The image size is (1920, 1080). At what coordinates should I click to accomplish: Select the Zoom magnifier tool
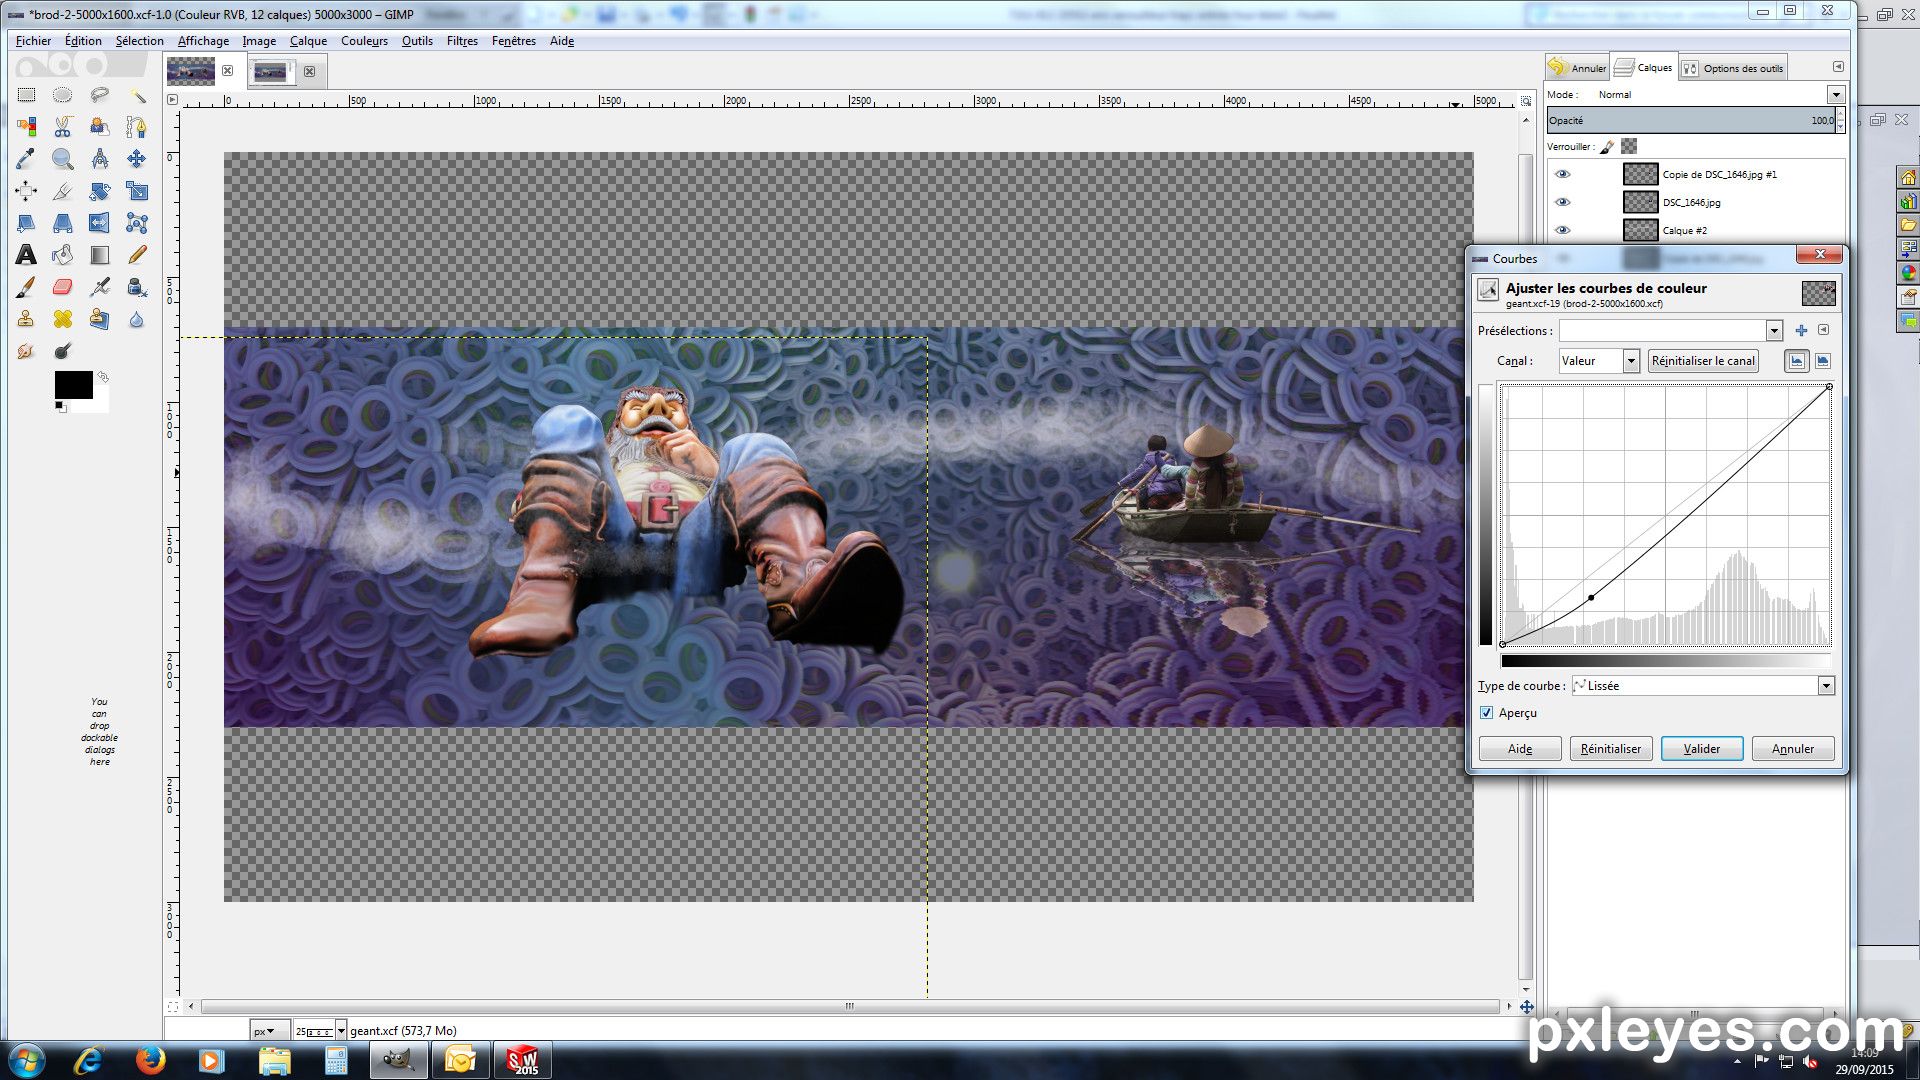coord(62,159)
